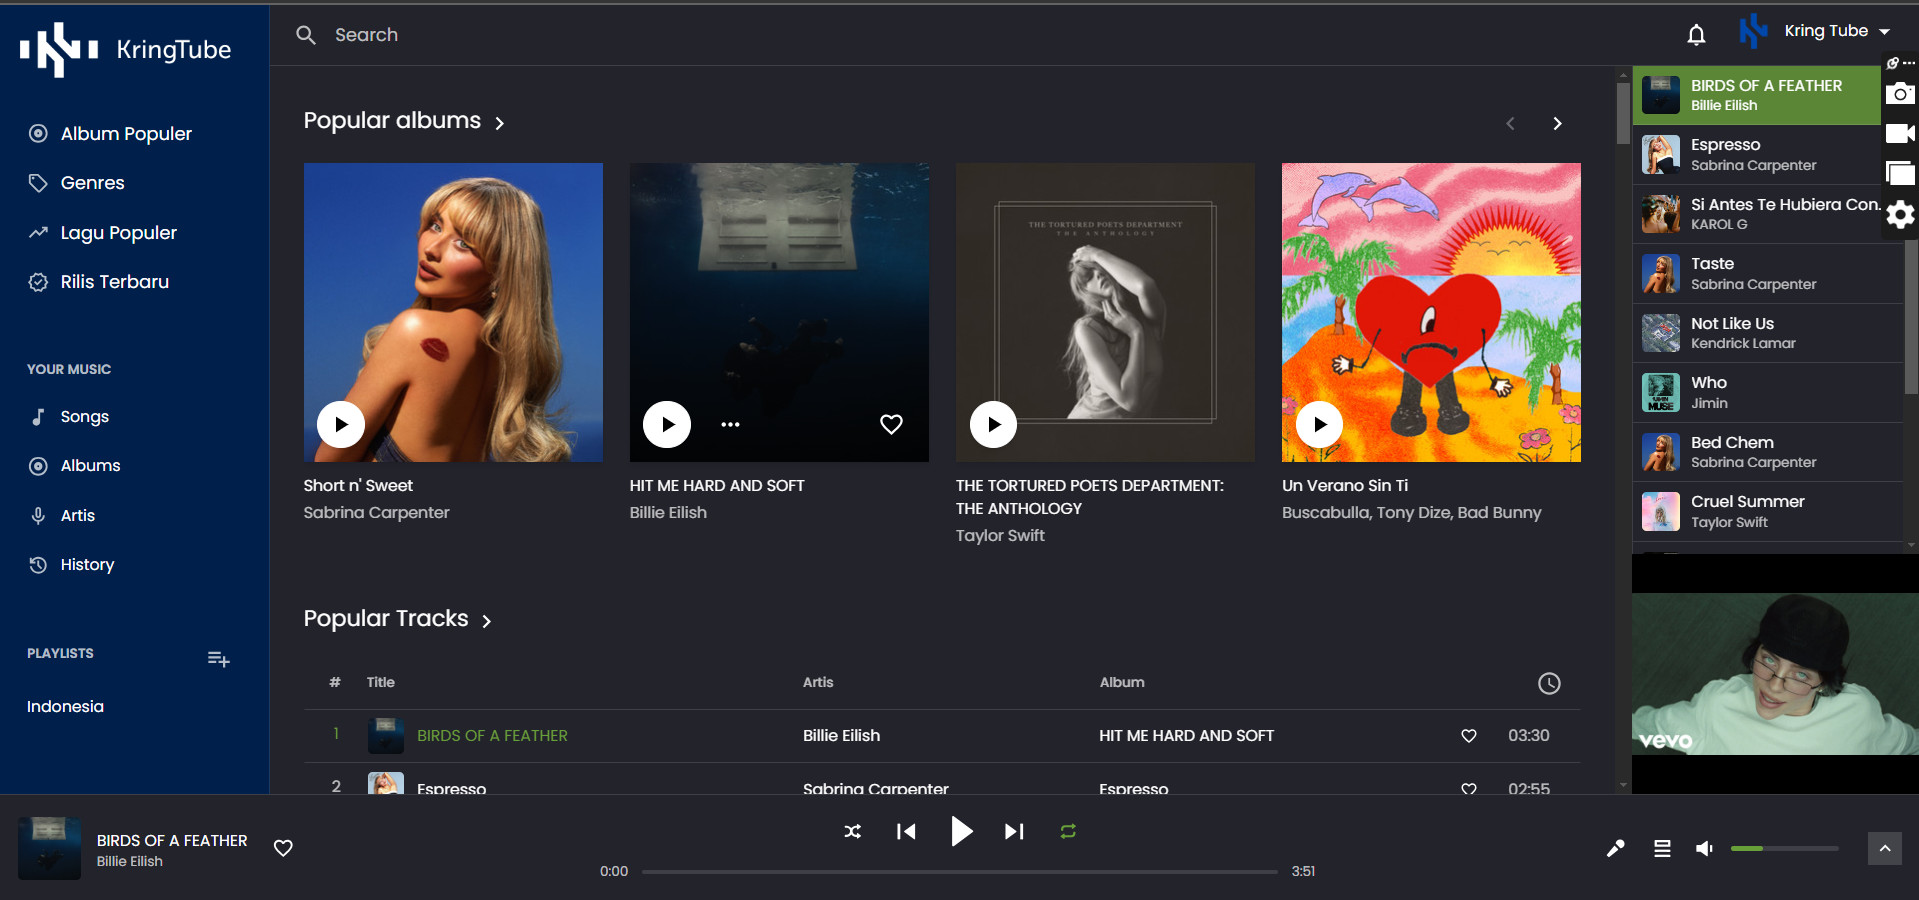Play THE TORTURED POETS DEPARTMENT album
This screenshot has height=900, width=1919.
point(993,424)
